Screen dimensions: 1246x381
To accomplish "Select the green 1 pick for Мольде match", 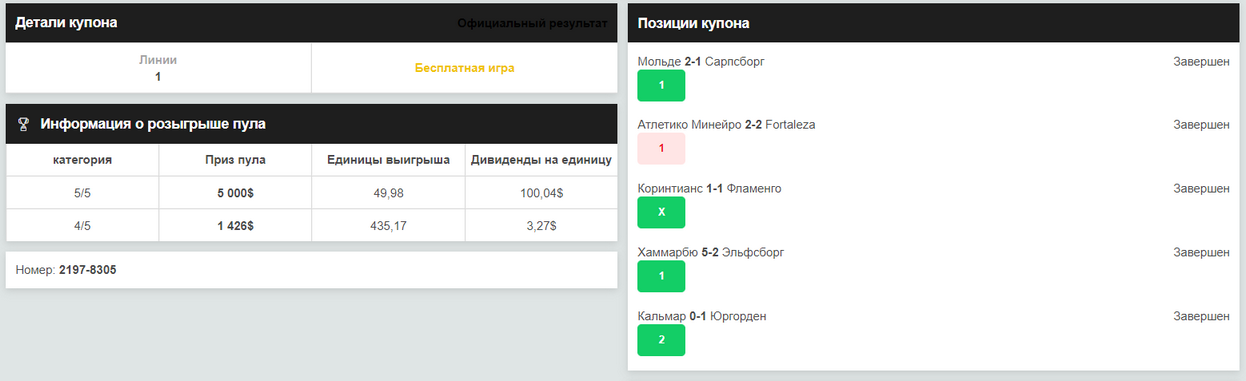I will pyautogui.click(x=661, y=85).
